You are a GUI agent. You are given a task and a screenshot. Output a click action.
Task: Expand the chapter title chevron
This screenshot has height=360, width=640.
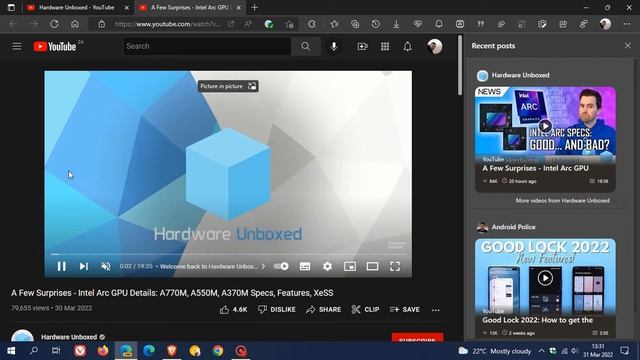coord(263,267)
